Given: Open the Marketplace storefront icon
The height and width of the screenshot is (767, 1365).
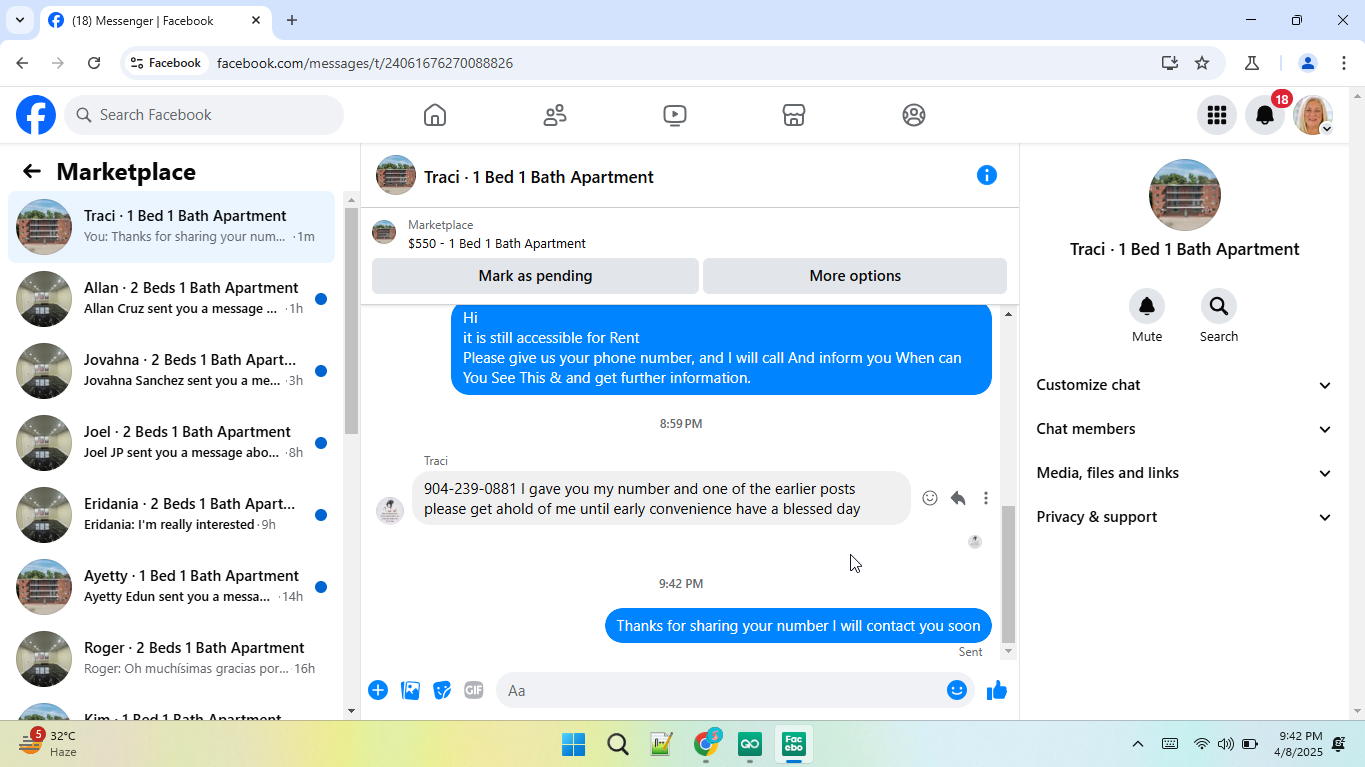Looking at the screenshot, I should pyautogui.click(x=794, y=115).
